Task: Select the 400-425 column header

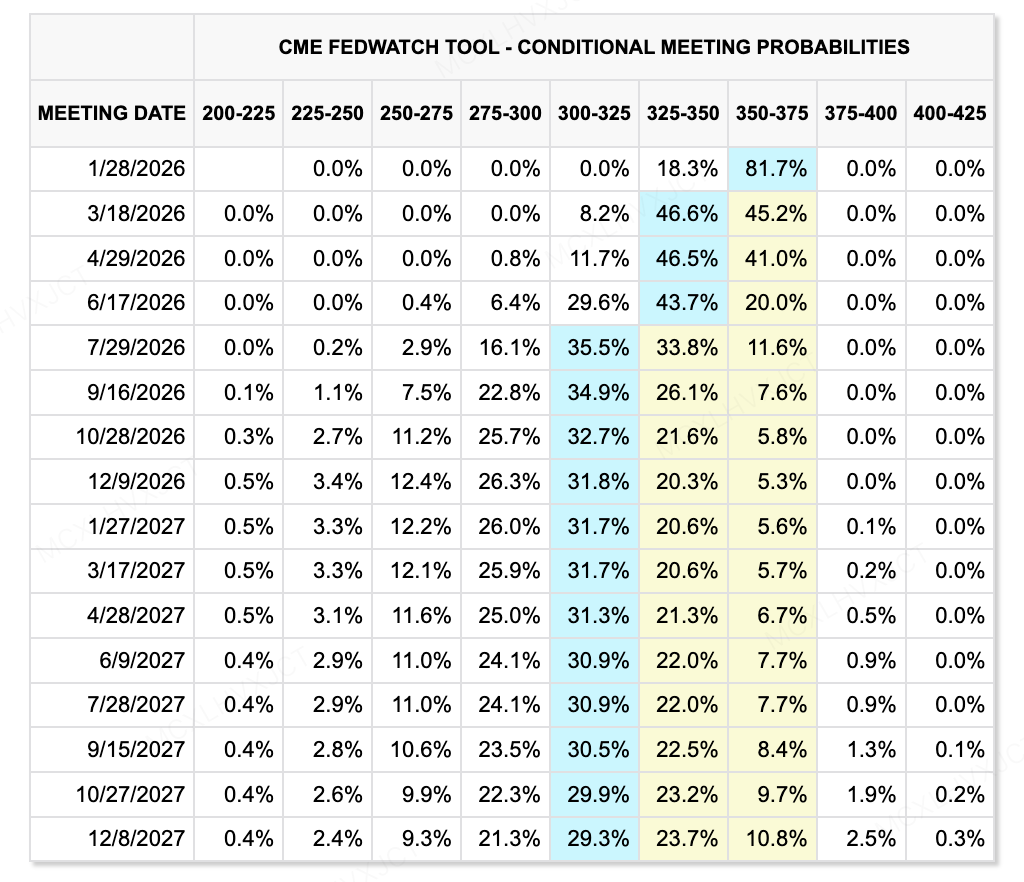Action: point(949,113)
